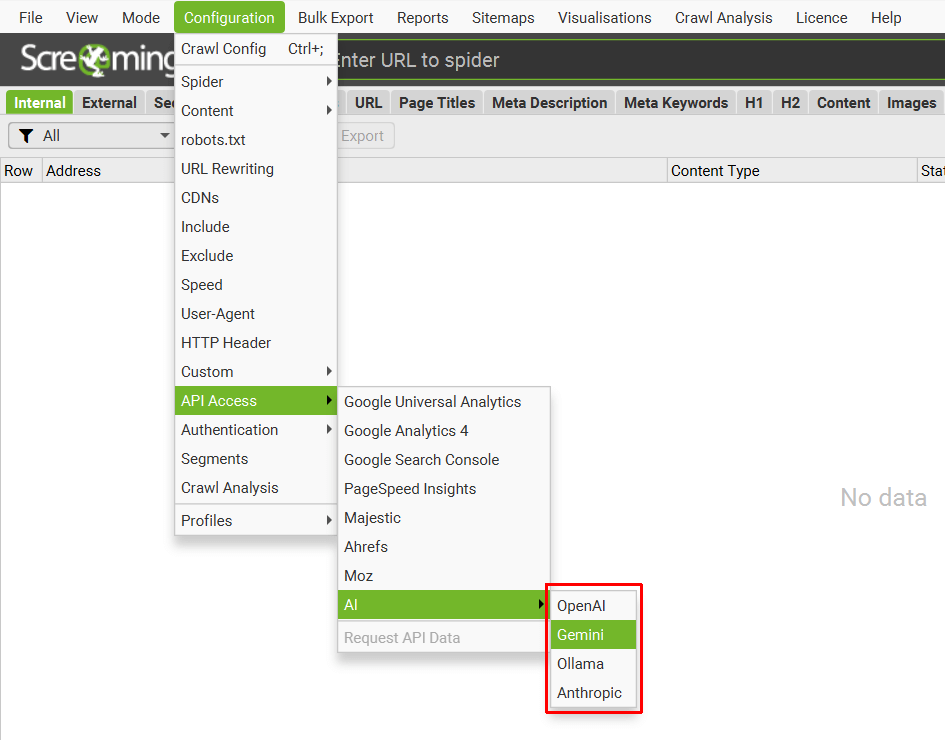Expand the Custom submenu

(255, 372)
